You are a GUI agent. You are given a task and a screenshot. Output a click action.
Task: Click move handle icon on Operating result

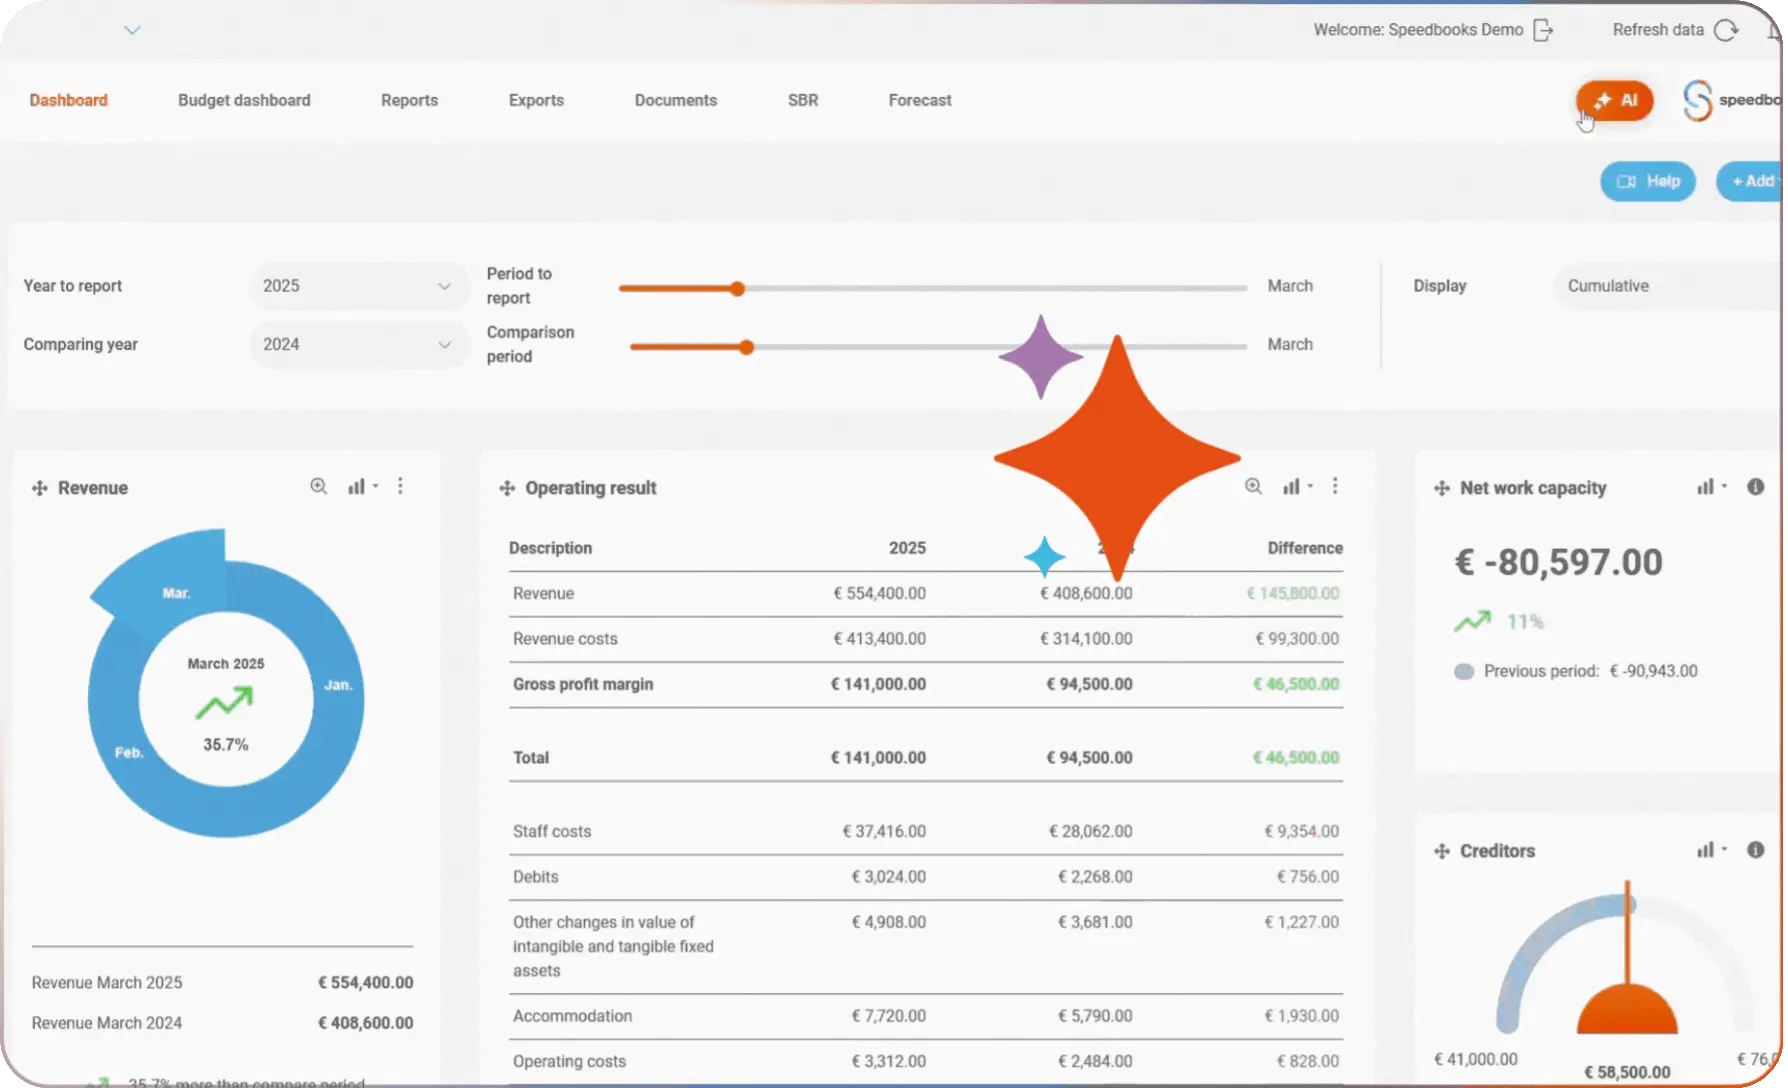point(507,488)
